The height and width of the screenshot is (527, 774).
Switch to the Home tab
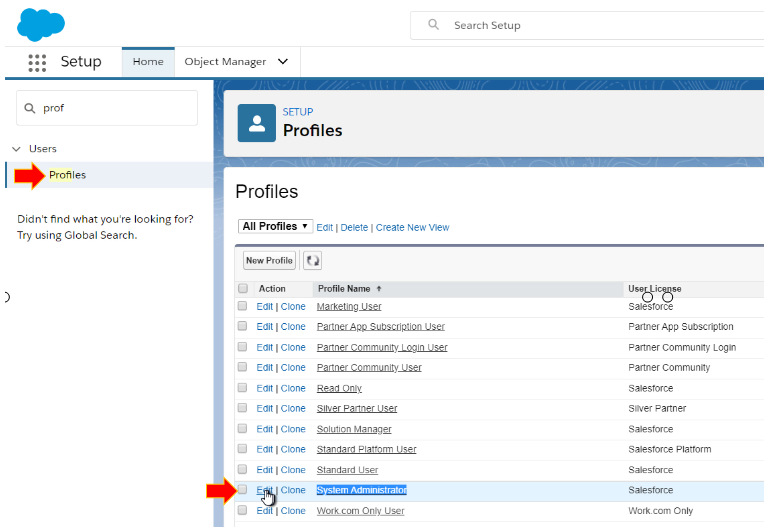(148, 62)
